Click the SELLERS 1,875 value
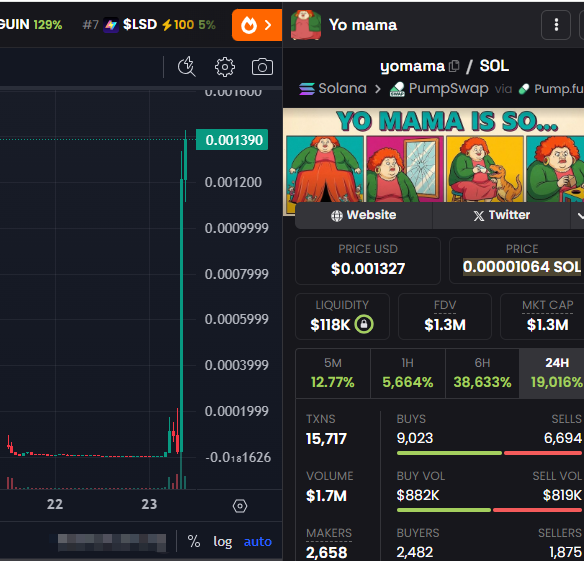 coord(565,552)
